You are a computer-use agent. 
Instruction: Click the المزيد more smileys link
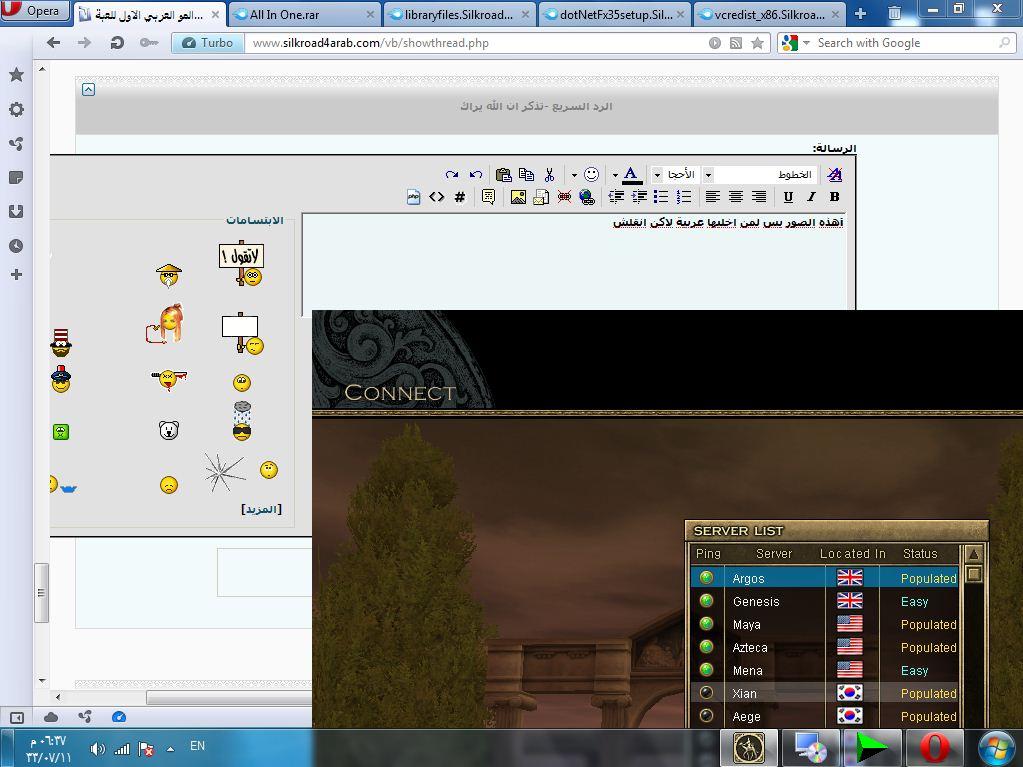click(262, 509)
